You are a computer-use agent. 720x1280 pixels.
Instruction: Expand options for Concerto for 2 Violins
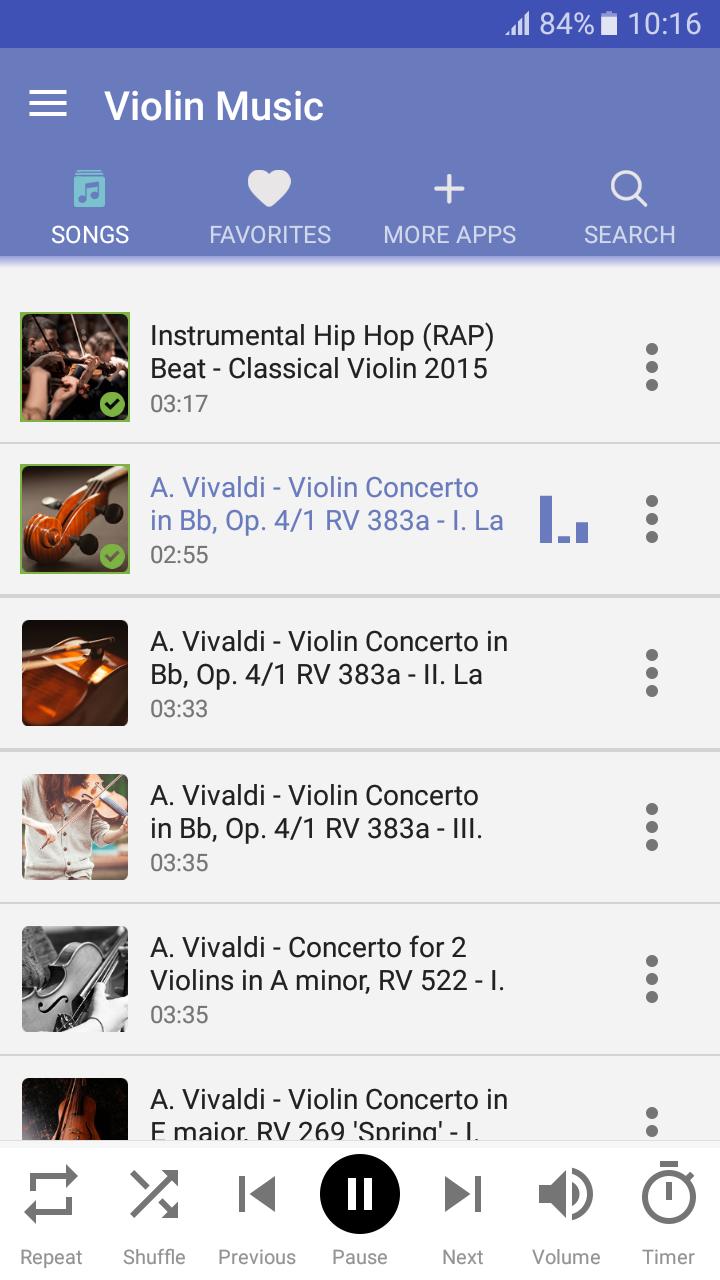click(652, 979)
